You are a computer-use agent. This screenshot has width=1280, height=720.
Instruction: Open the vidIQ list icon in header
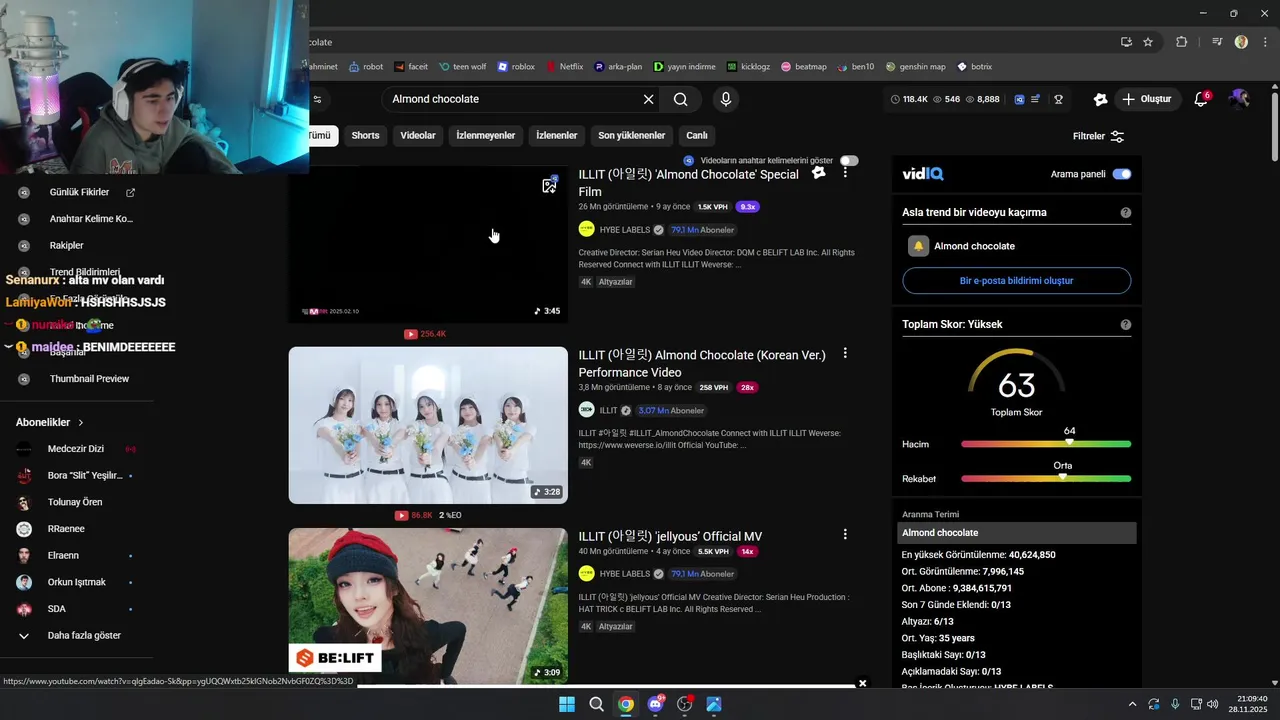pyautogui.click(x=1035, y=99)
